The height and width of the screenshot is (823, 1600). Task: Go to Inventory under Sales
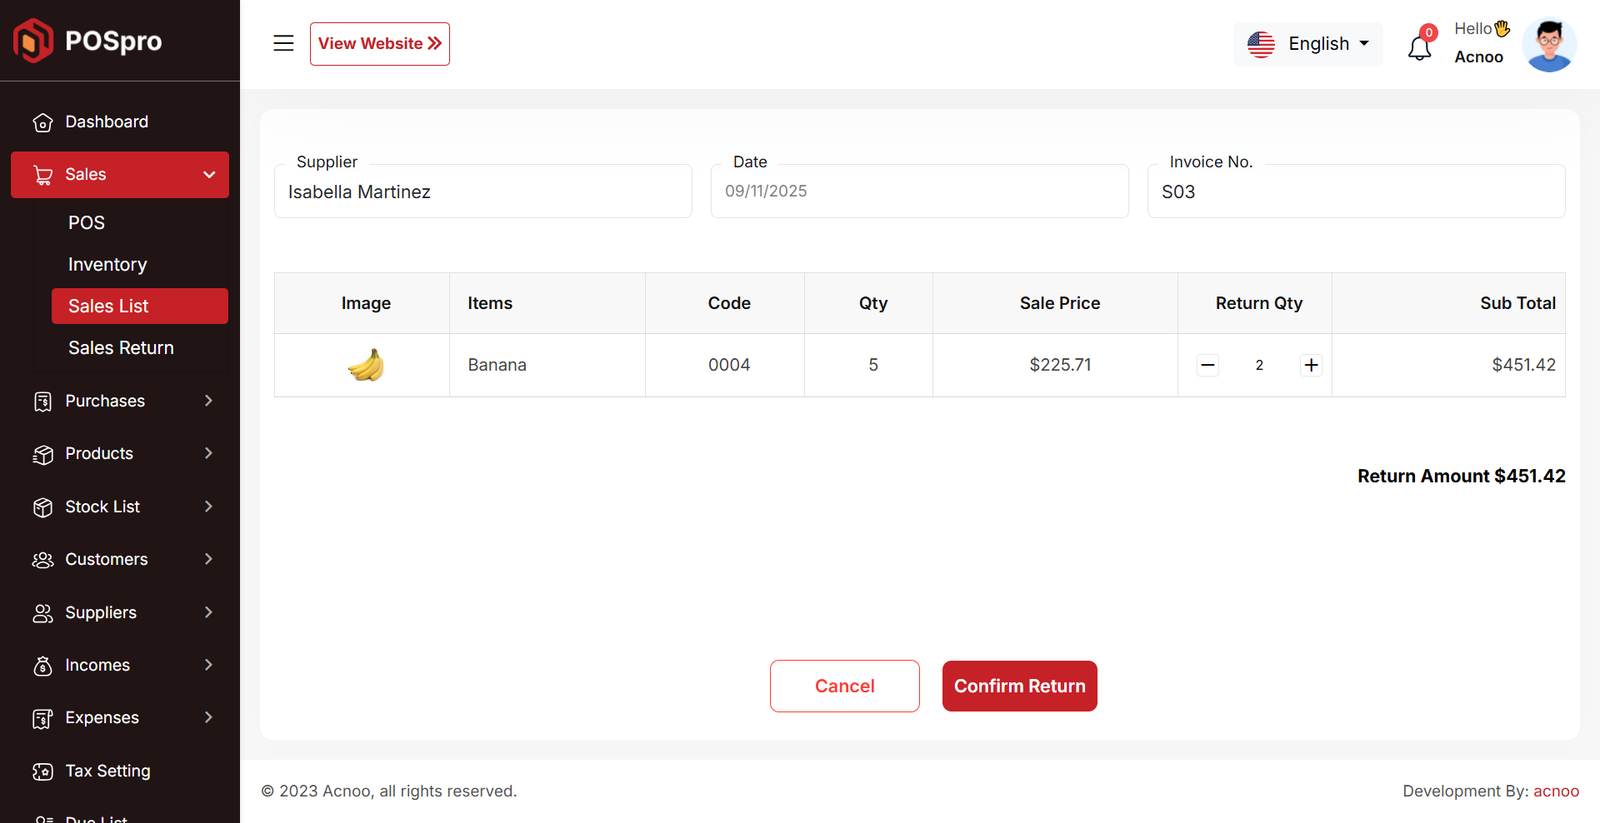(x=107, y=265)
